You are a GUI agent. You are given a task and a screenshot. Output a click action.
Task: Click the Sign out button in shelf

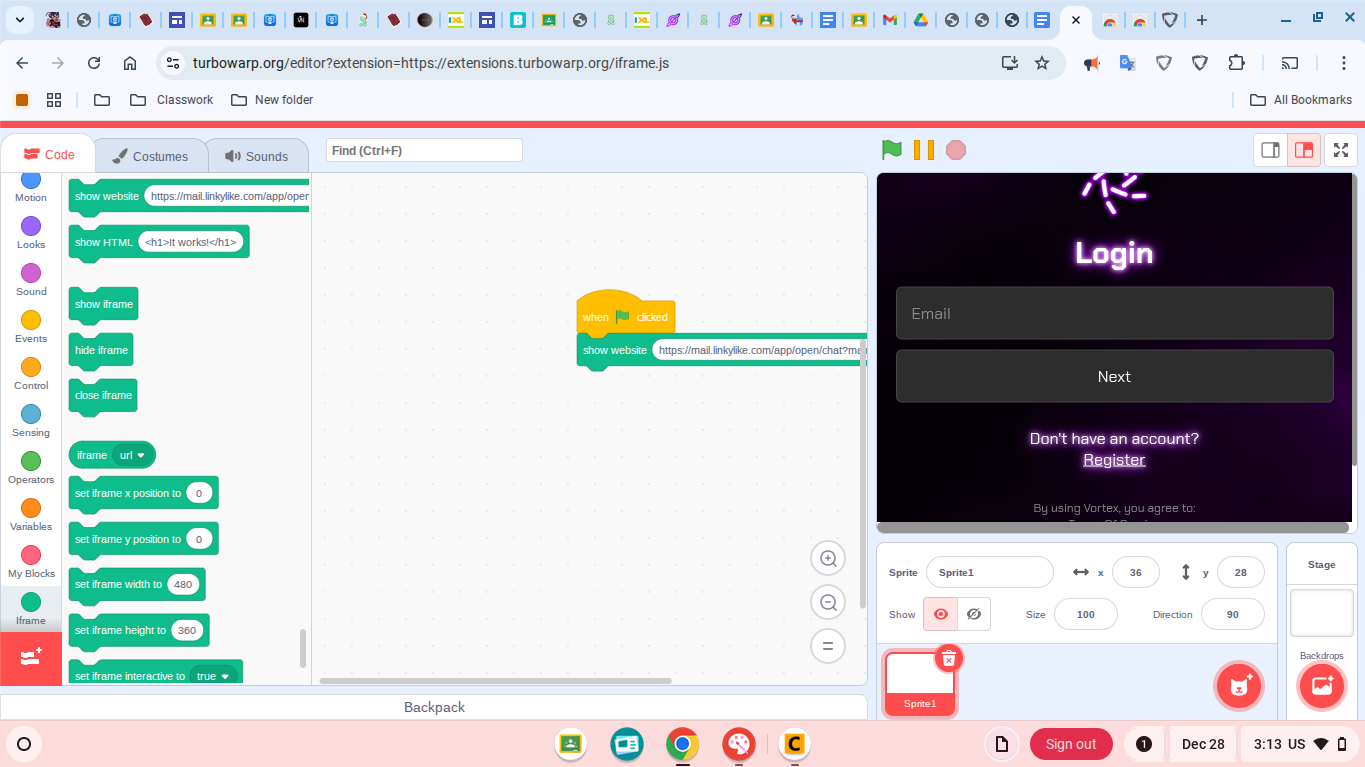click(1071, 744)
